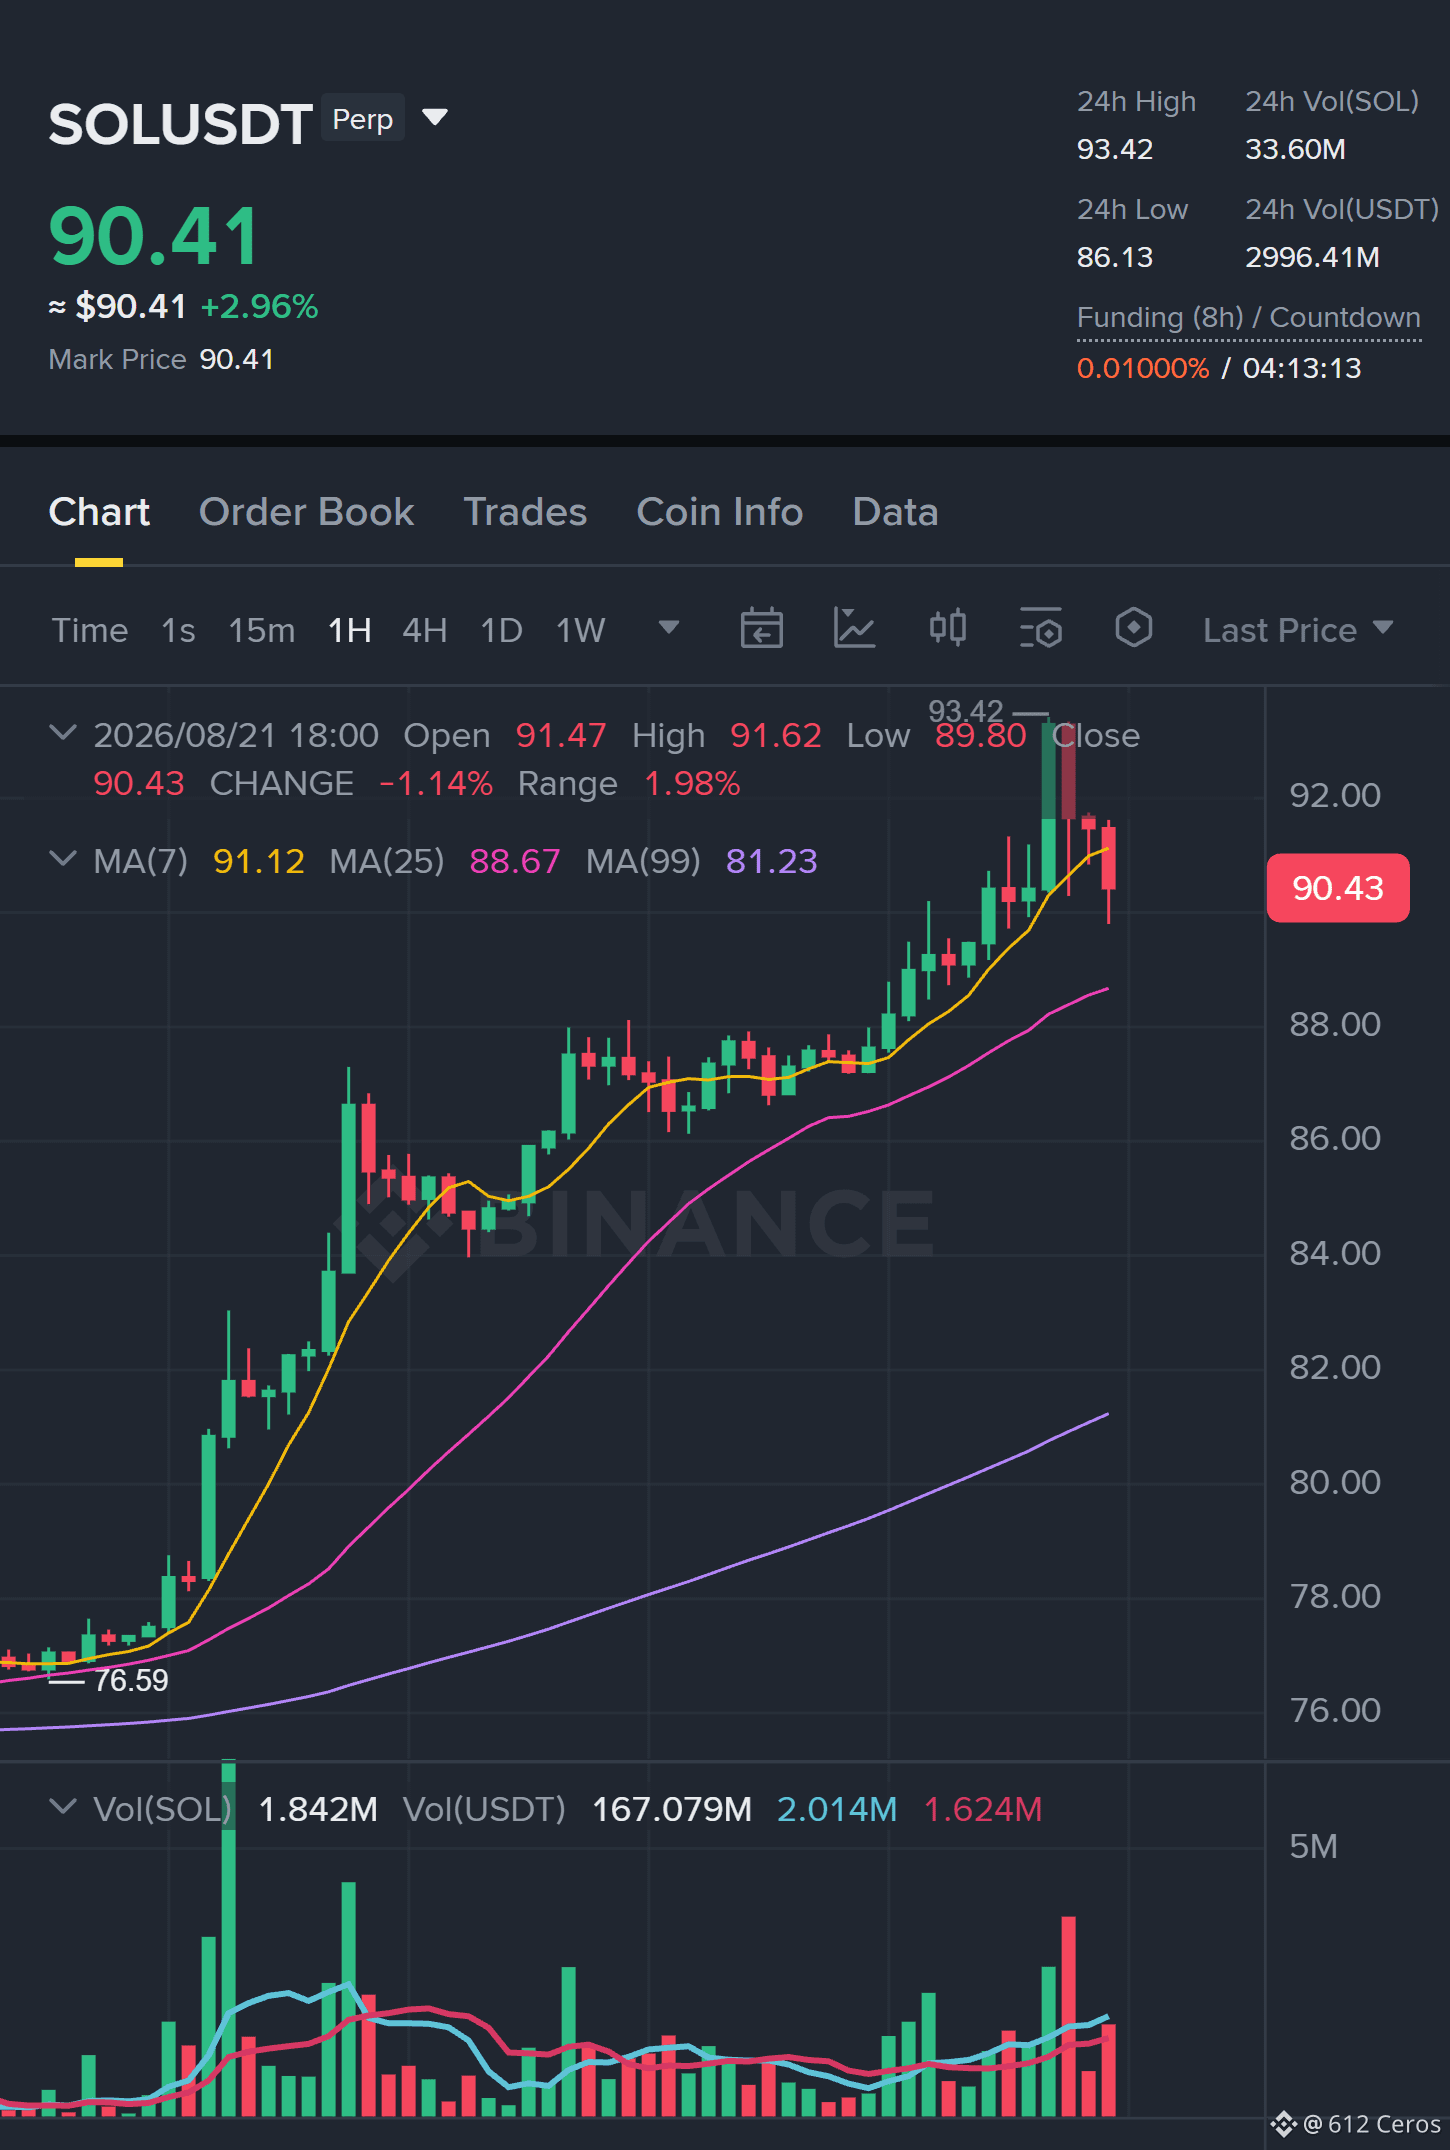Viewport: 1450px width, 2150px height.
Task: Tap Funding (8h) / Countdown label
Action: coord(1248,317)
